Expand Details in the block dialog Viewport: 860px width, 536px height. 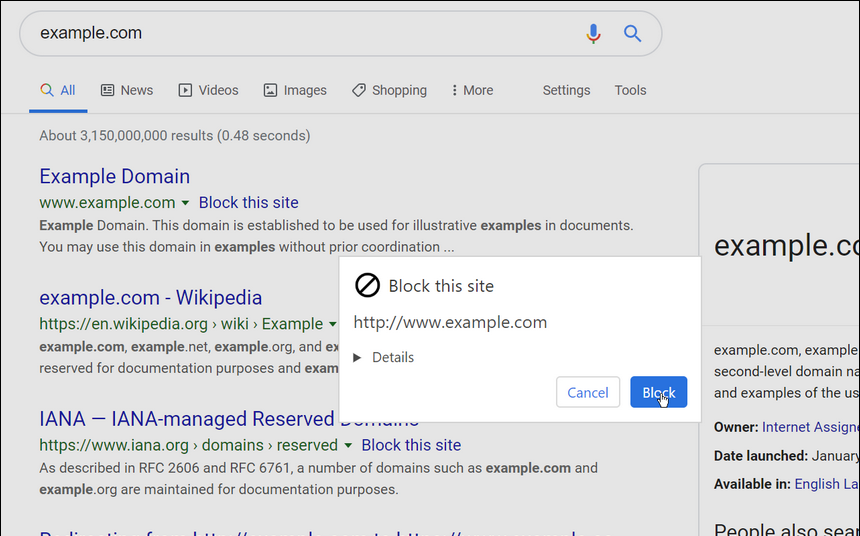pos(384,358)
